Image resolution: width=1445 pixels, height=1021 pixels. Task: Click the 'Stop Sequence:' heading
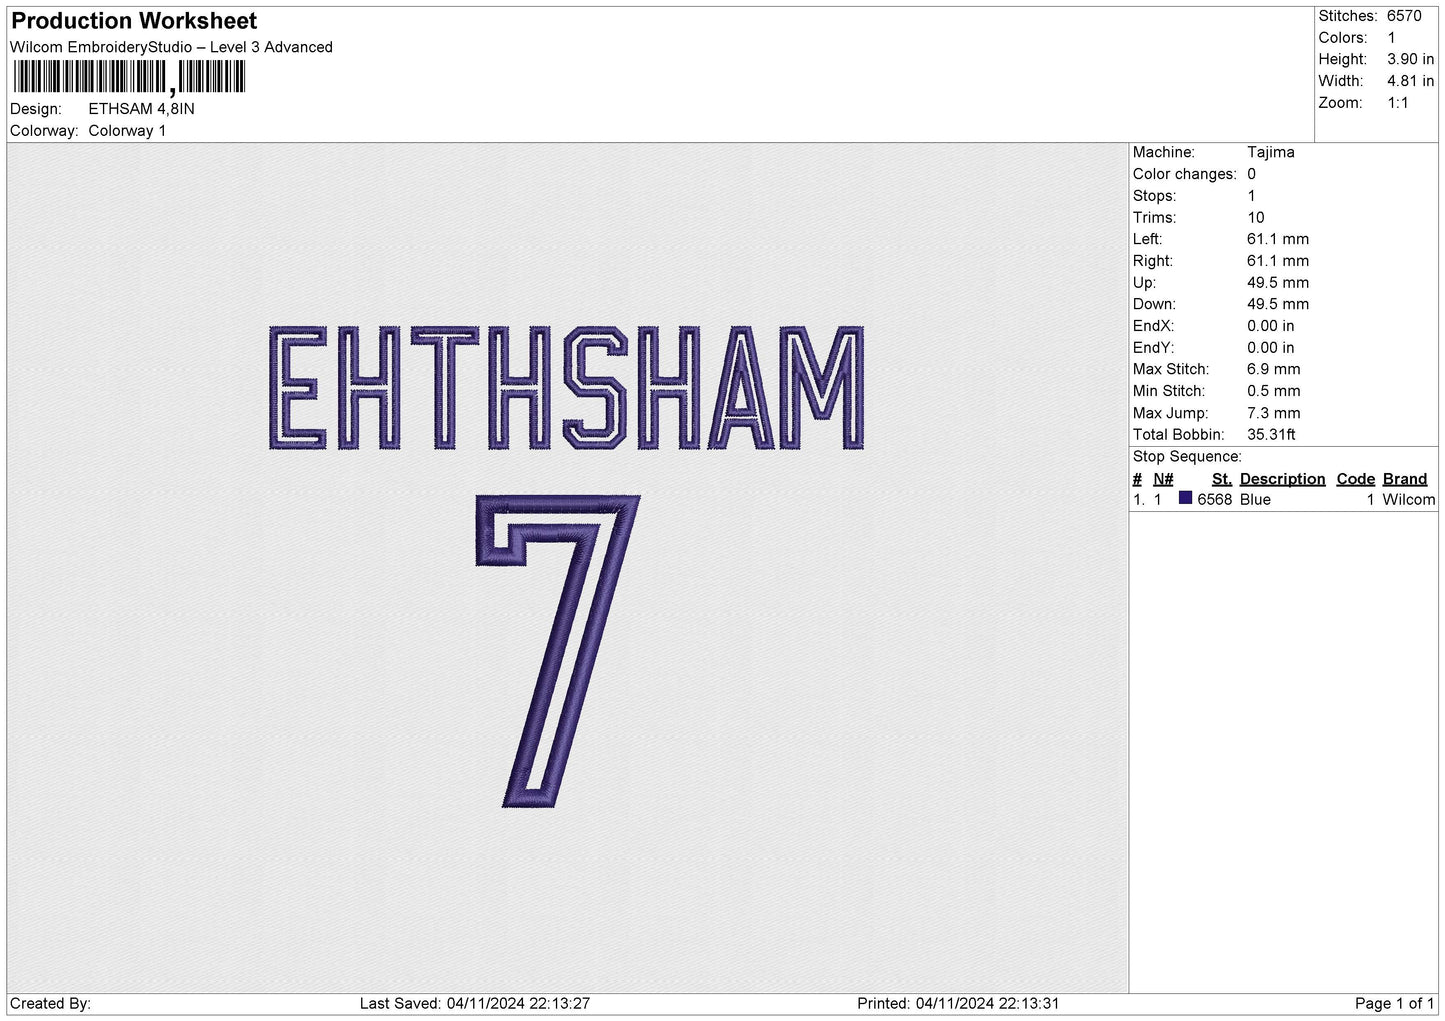pyautogui.click(x=1187, y=457)
